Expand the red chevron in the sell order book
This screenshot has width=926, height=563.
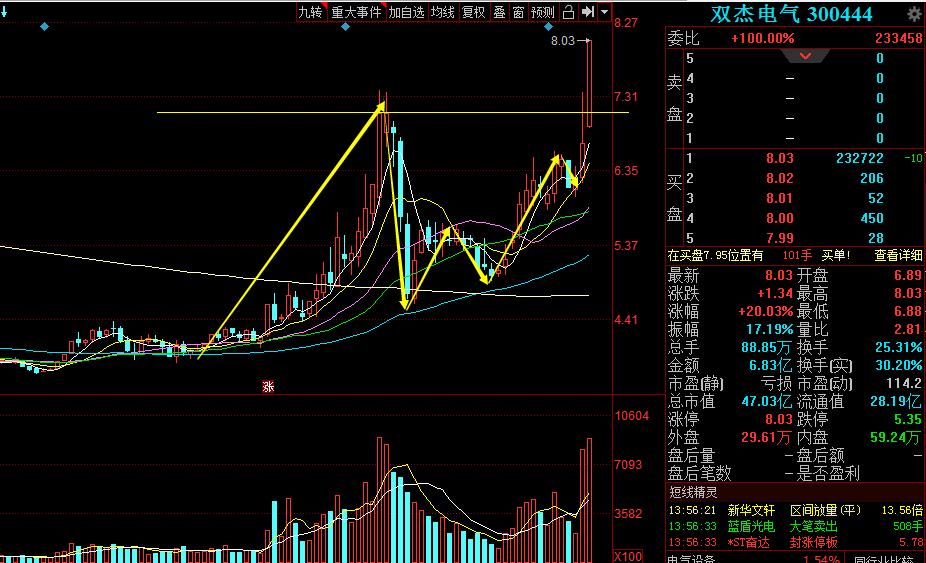[x=805, y=56]
